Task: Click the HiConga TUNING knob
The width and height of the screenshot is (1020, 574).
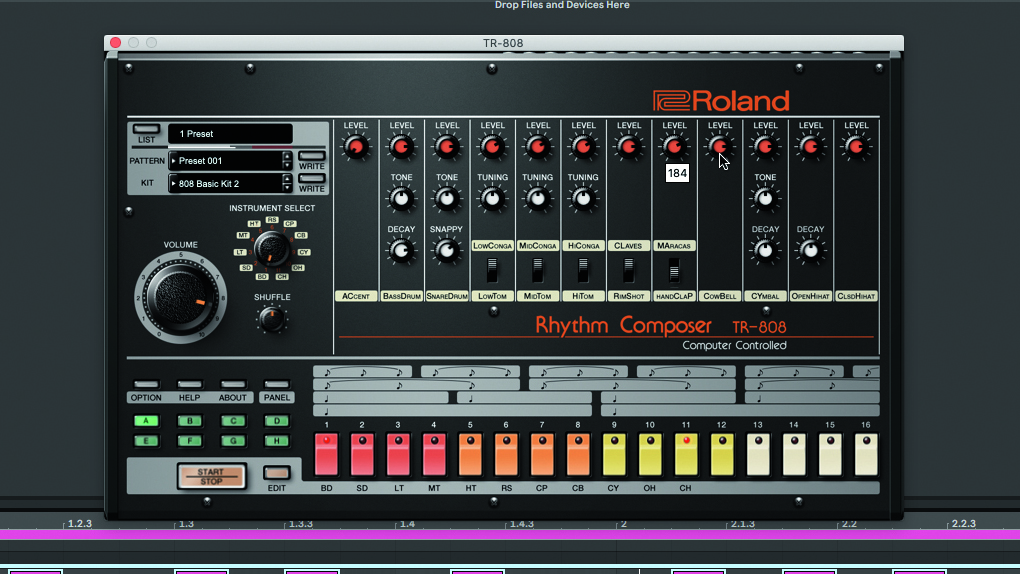Action: point(583,198)
